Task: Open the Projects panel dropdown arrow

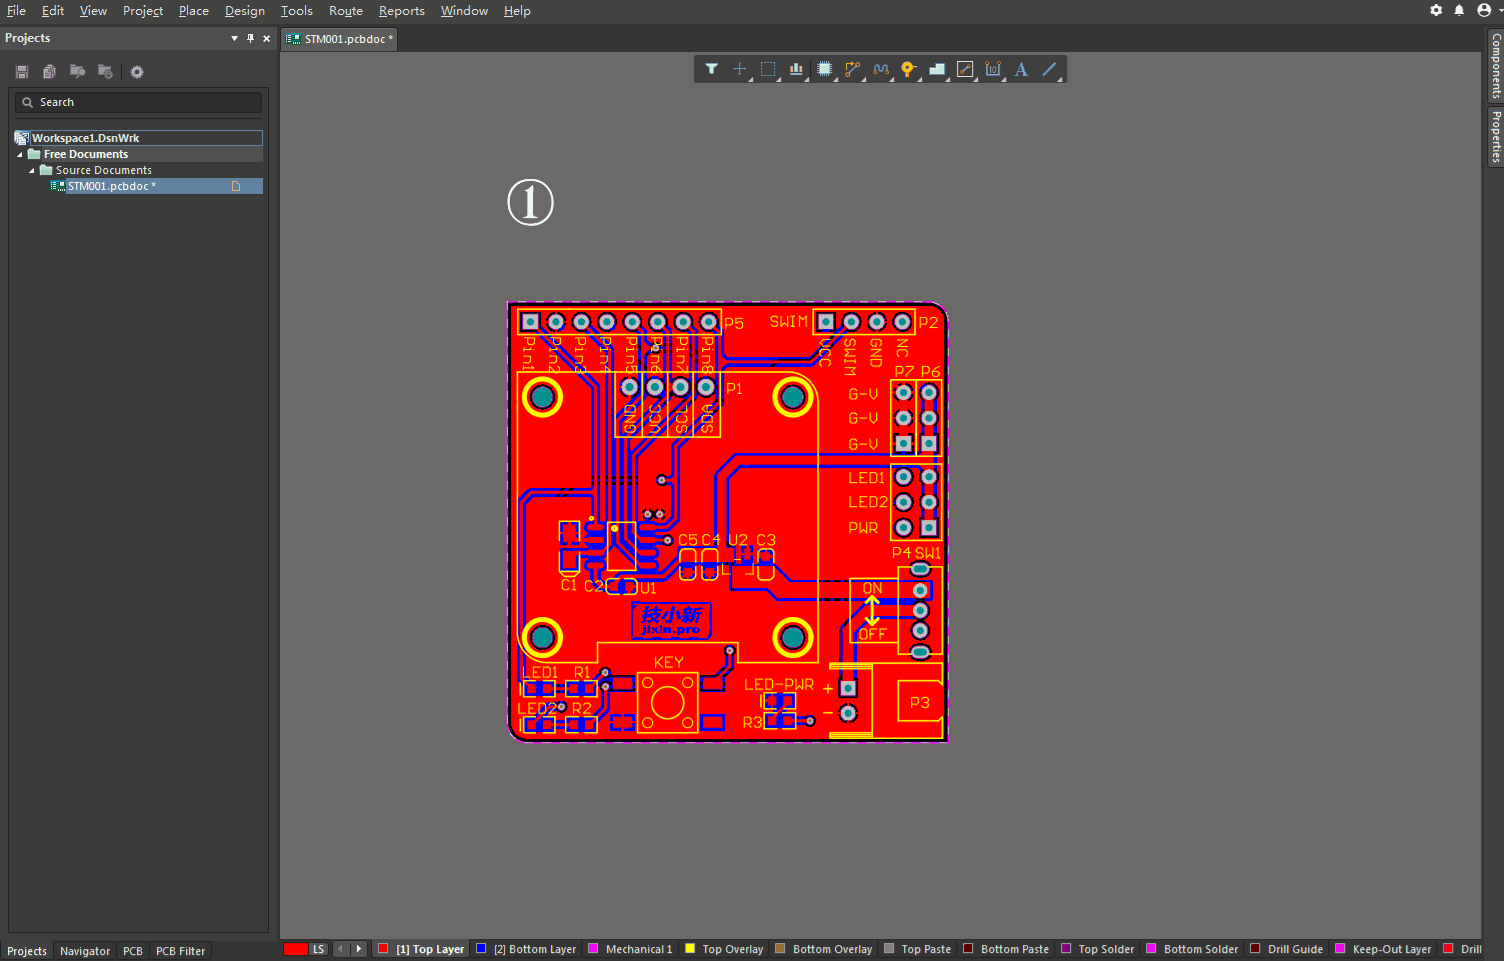Action: 234,38
